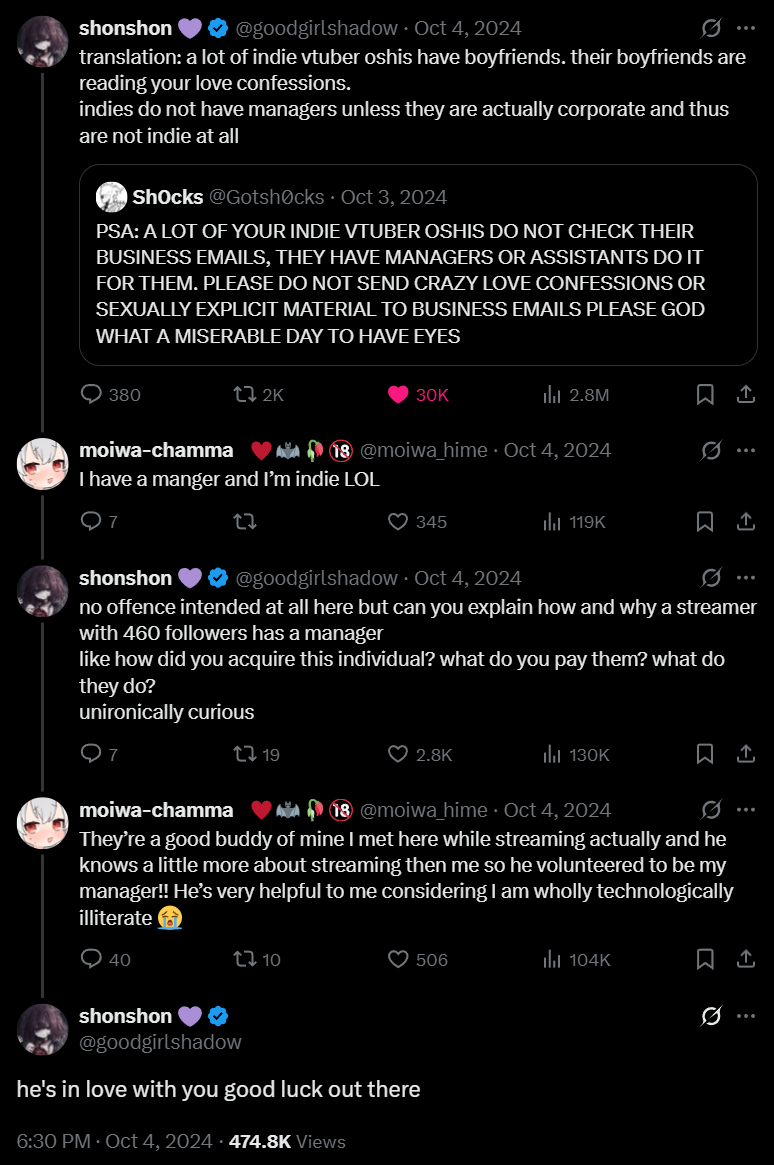Bookmark shonshon's first tweet
This screenshot has height=1165, width=774.
[x=705, y=394]
